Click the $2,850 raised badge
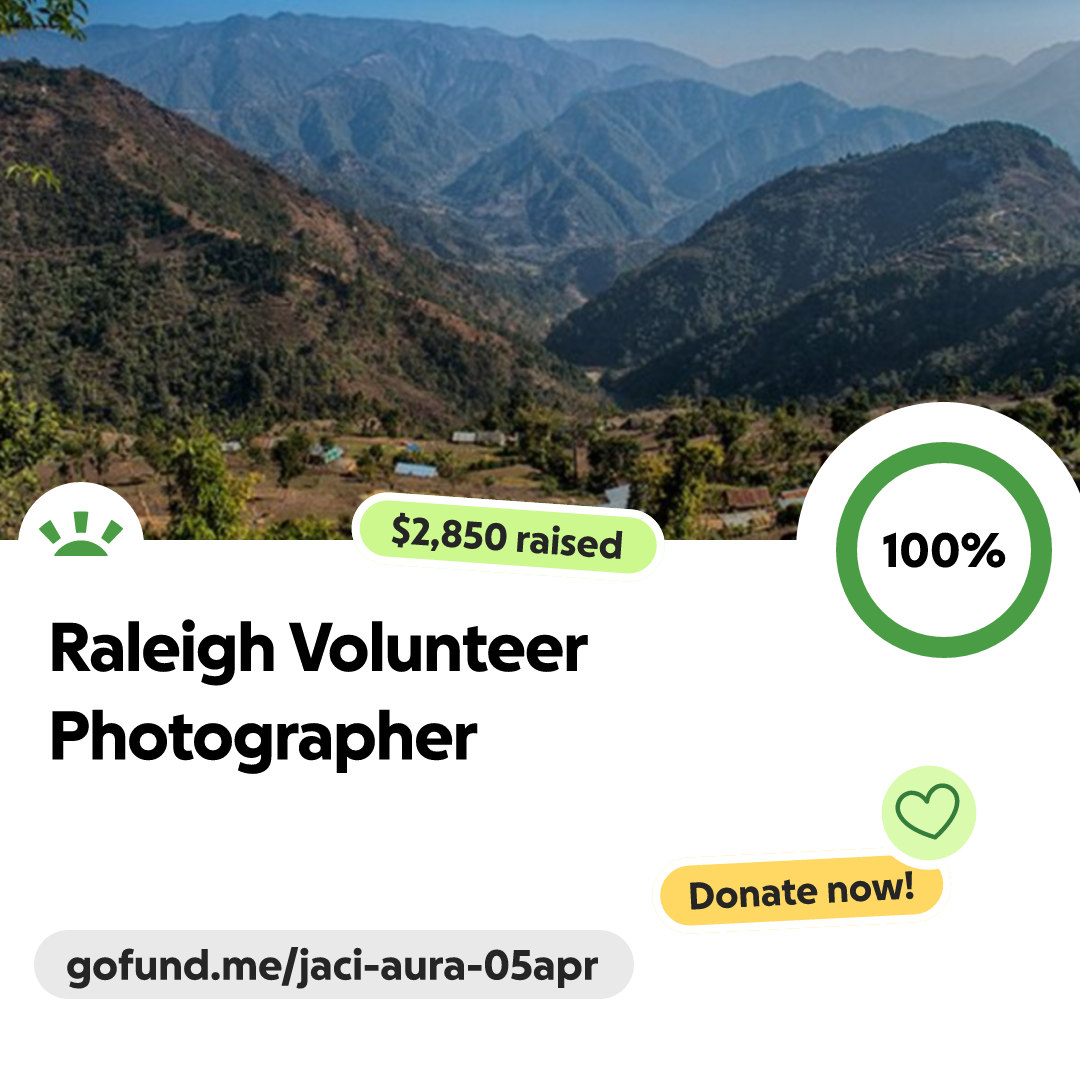Image resolution: width=1080 pixels, height=1080 pixels. [x=508, y=537]
